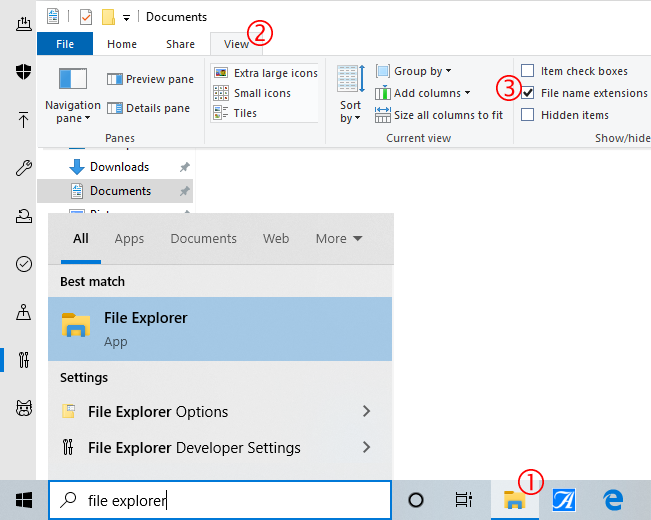The image size is (651, 520).
Task: Toggle the Details pane
Action: click(149, 108)
